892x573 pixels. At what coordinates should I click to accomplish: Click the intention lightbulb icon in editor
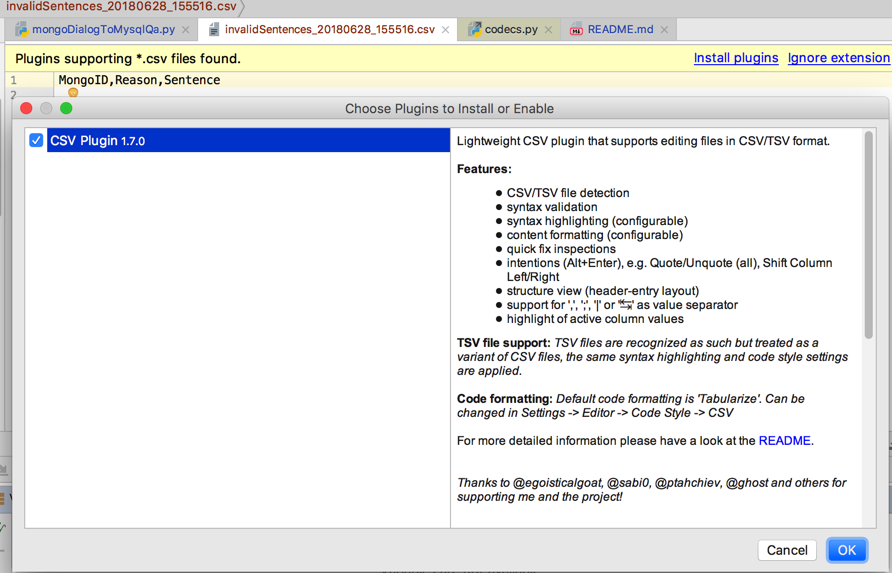73,93
